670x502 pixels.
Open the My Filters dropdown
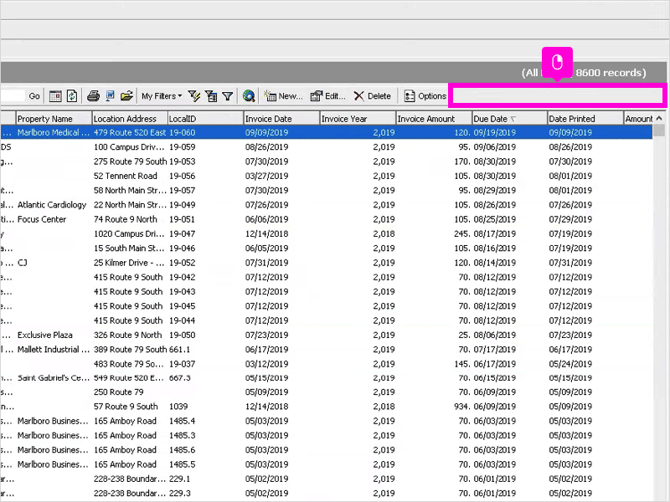[162, 96]
